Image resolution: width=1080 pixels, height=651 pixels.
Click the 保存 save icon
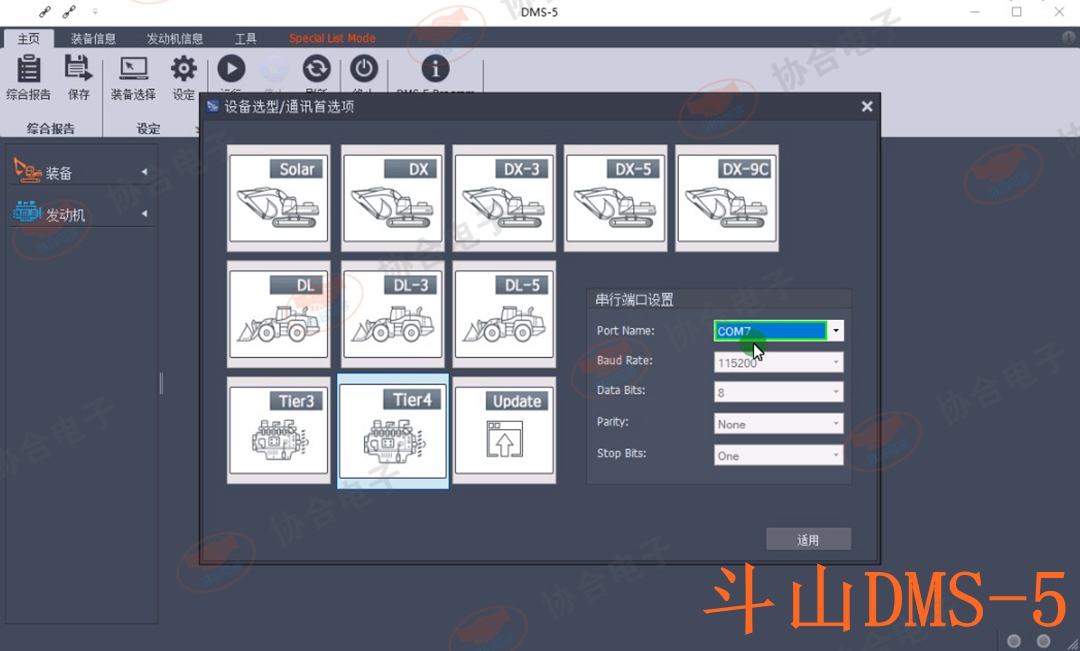tap(78, 70)
